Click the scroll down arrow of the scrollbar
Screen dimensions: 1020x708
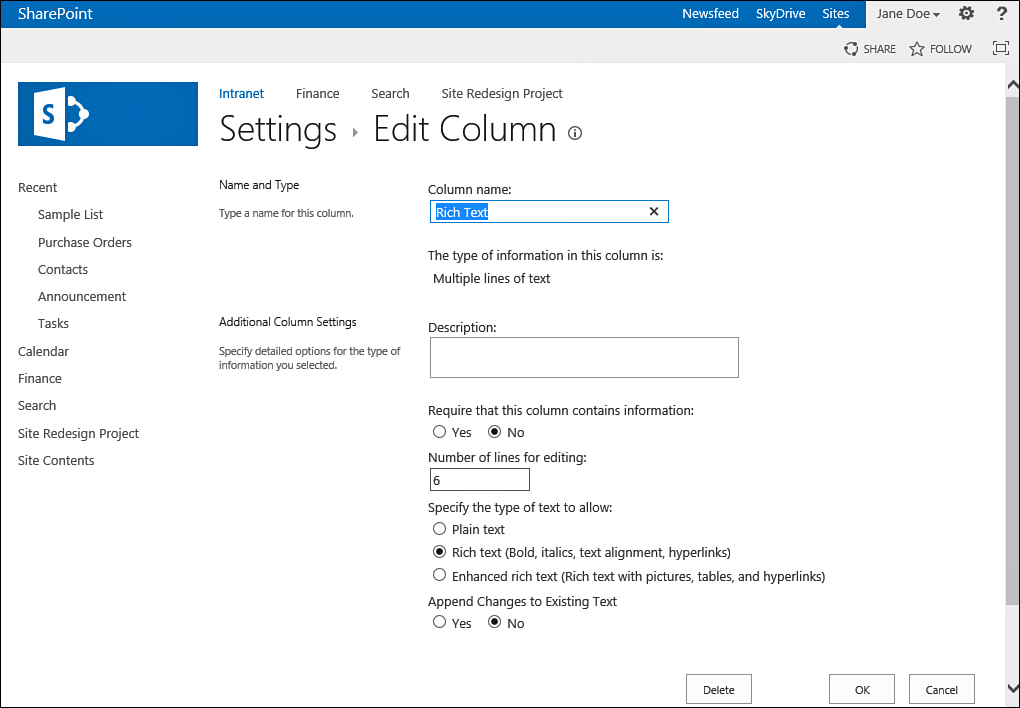1012,688
